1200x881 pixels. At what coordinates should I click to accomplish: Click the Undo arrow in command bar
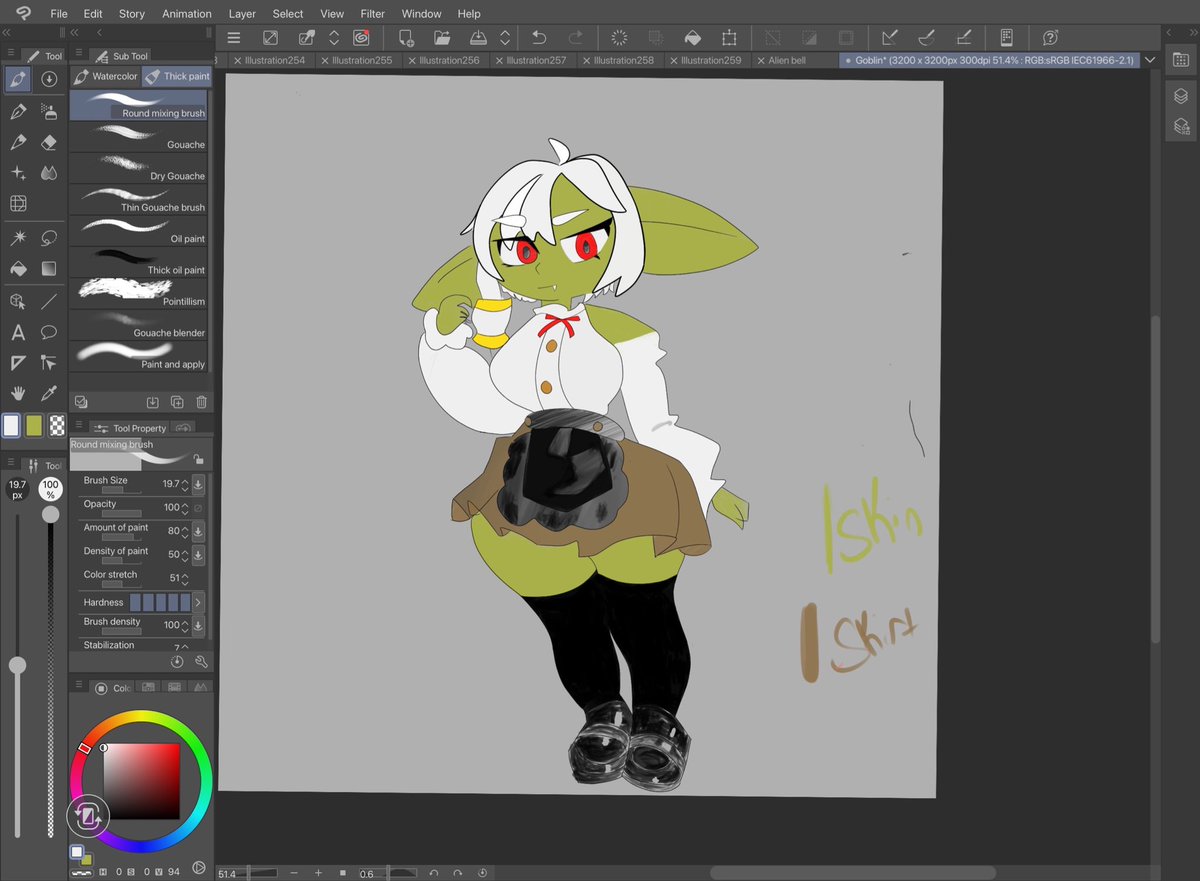point(539,38)
